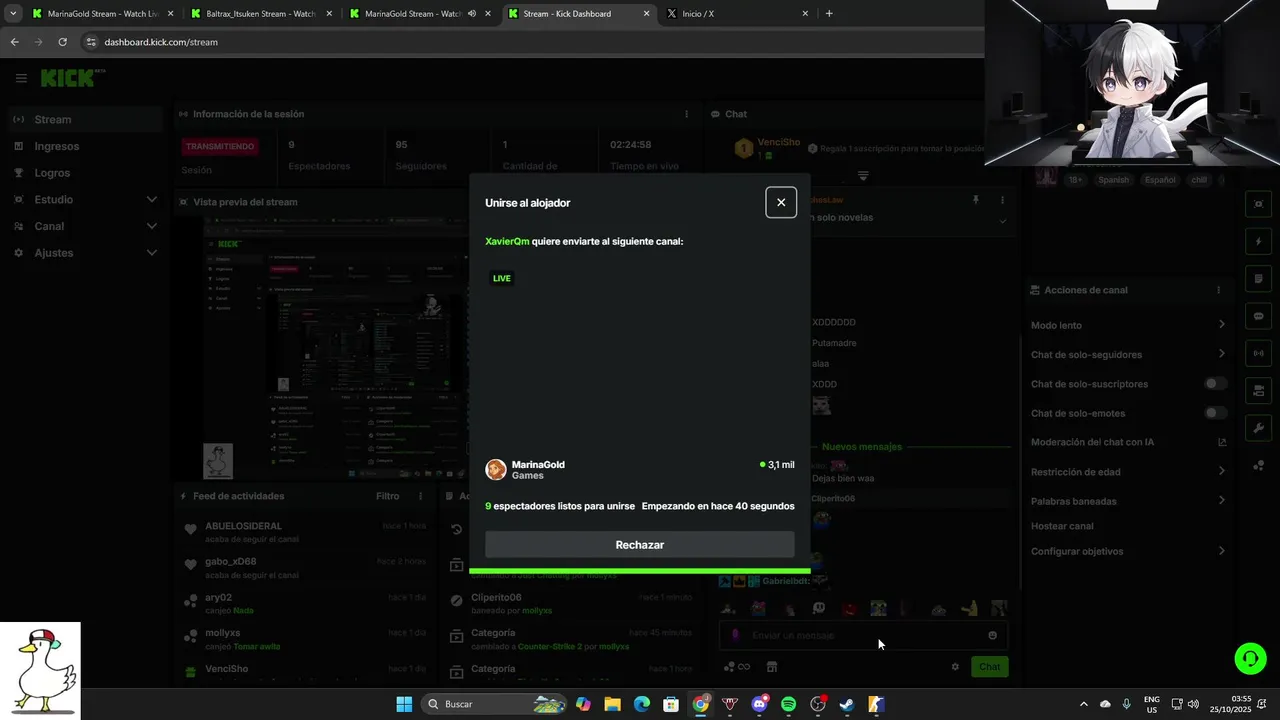Switch to Inicio / X browser tab
The height and width of the screenshot is (720, 1280).
(x=737, y=14)
